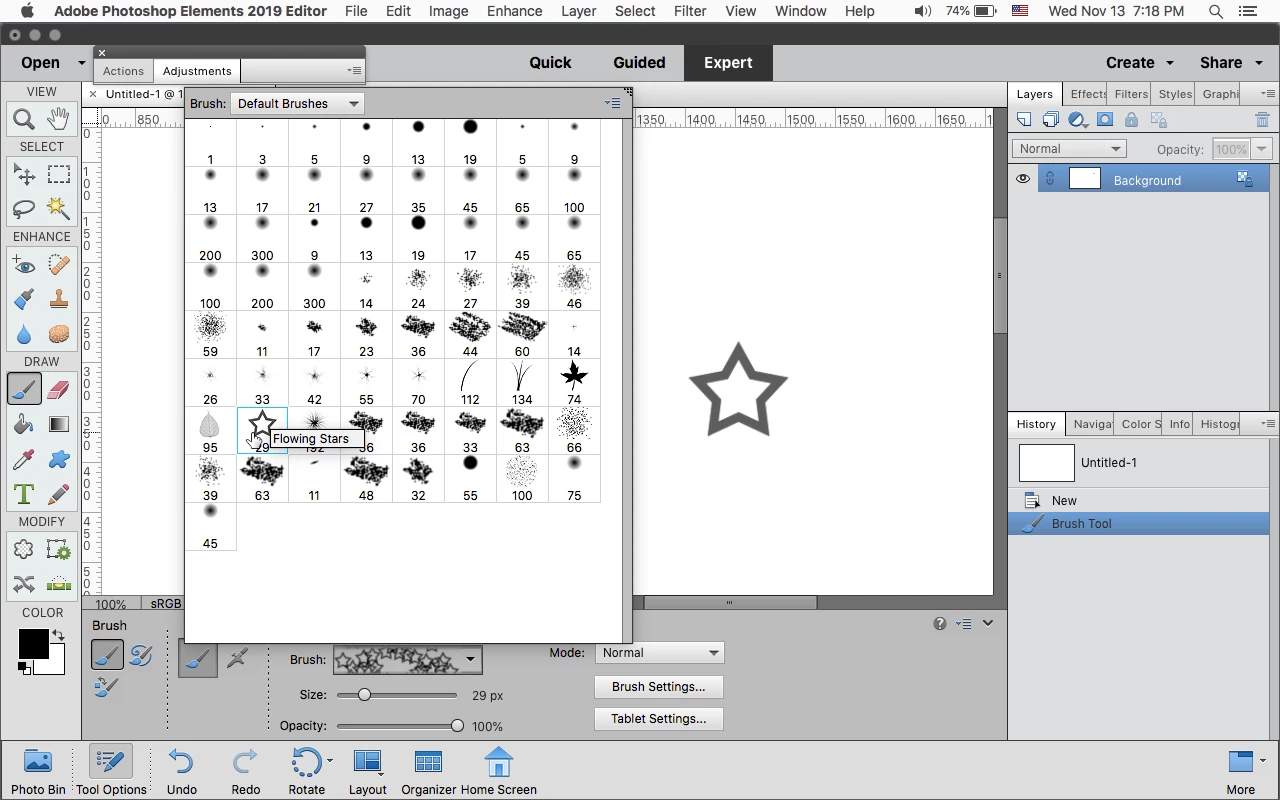Click the Brush Settings button
The width and height of the screenshot is (1280, 800).
[x=658, y=687]
